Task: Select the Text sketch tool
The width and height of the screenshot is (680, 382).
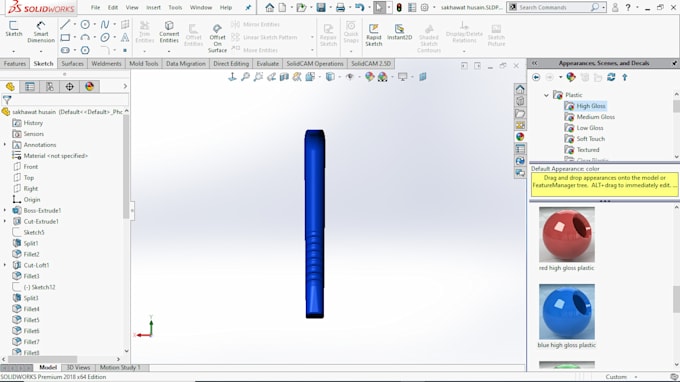Action: (125, 37)
